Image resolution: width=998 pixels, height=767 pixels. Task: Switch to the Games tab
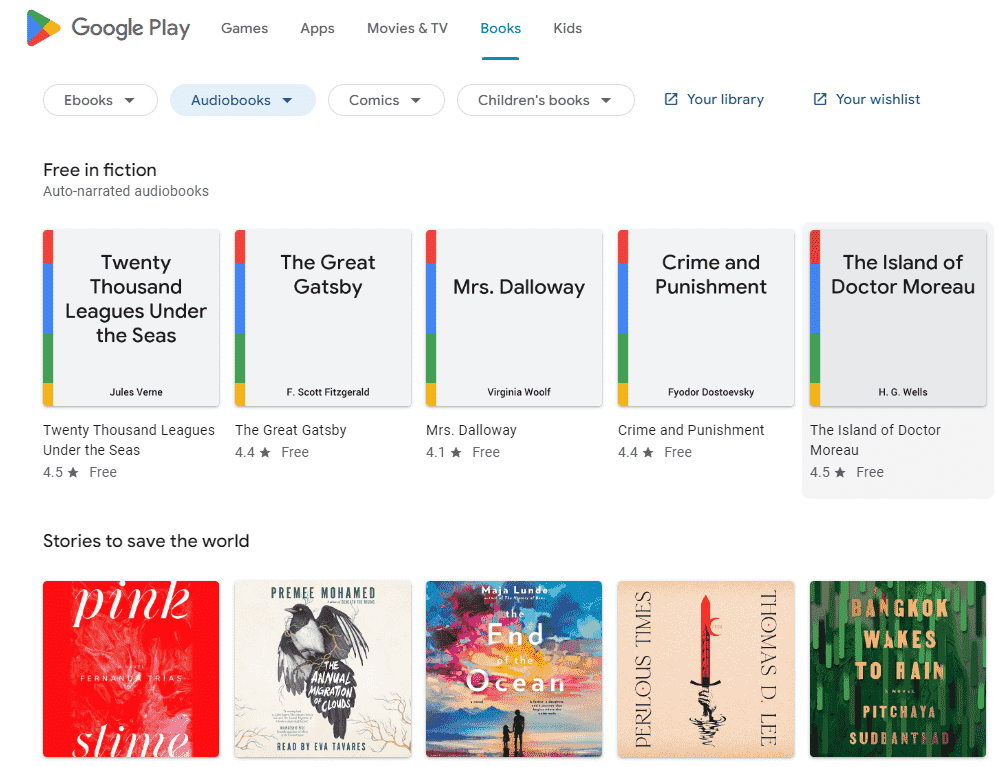[244, 29]
